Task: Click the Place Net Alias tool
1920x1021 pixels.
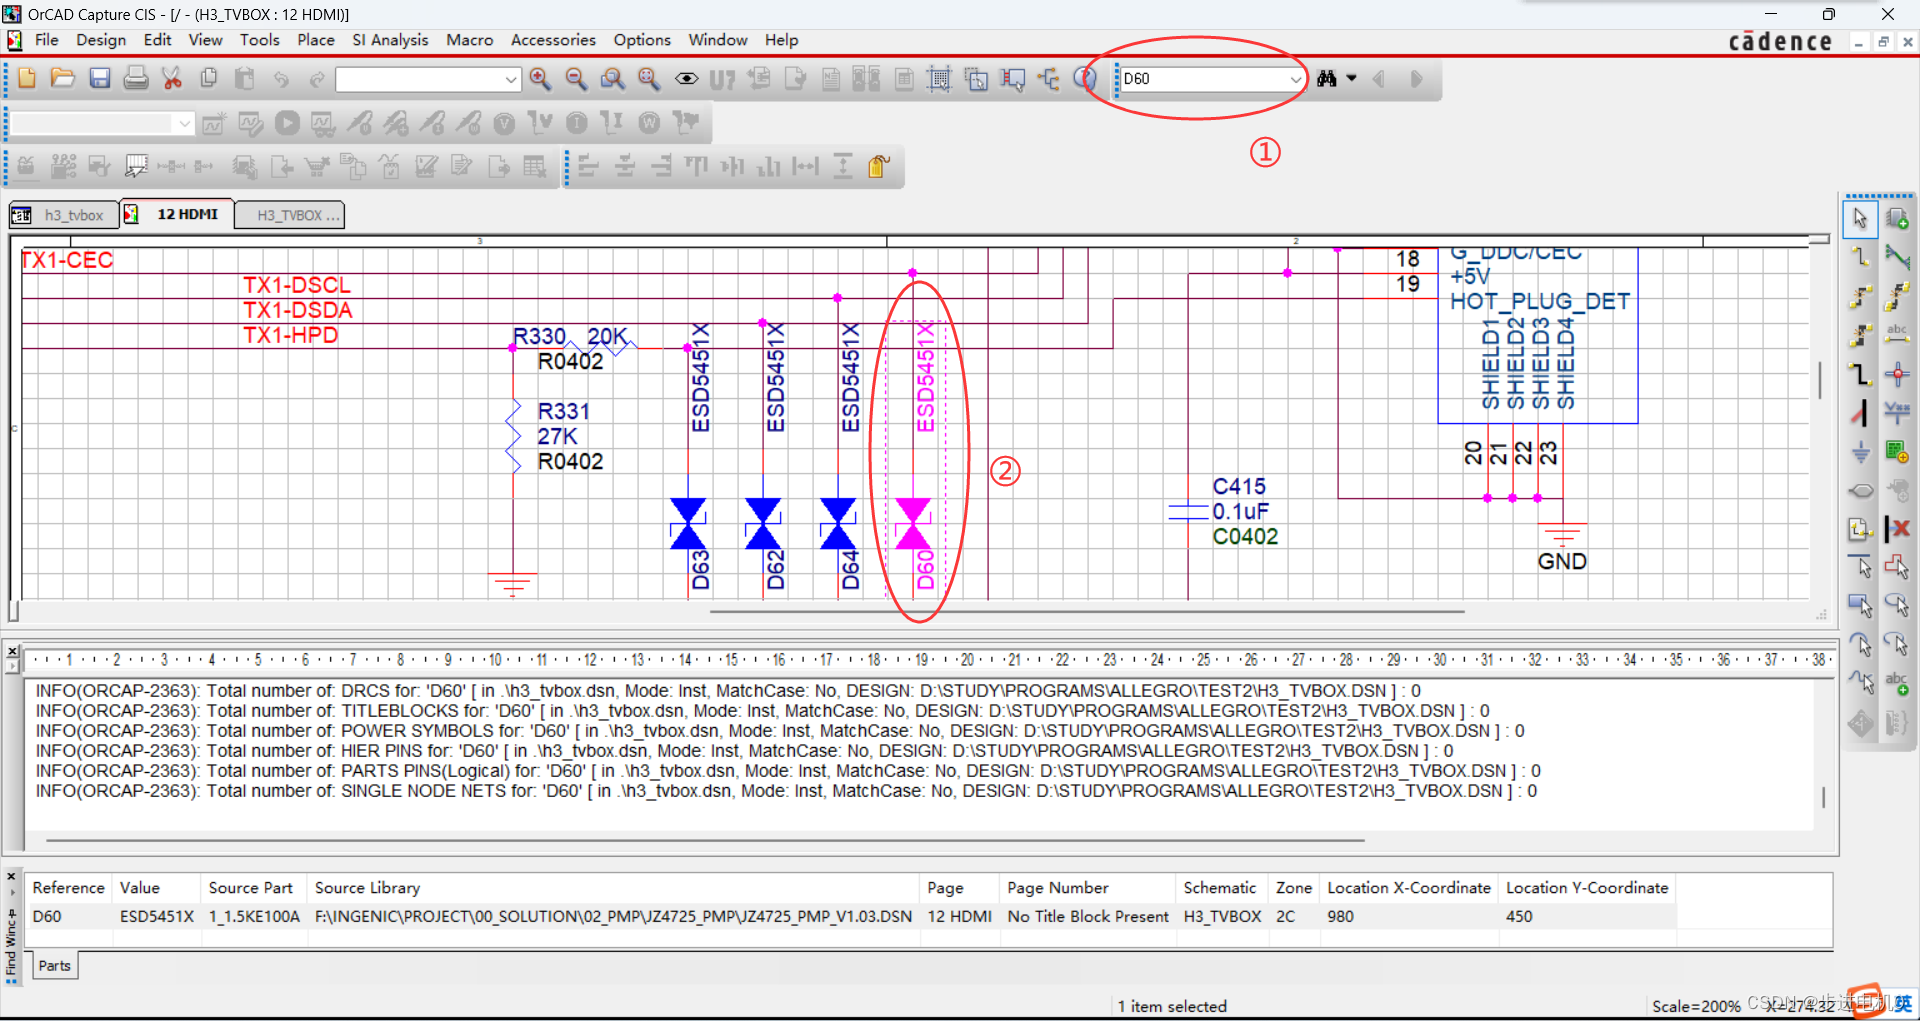Action: (1897, 335)
